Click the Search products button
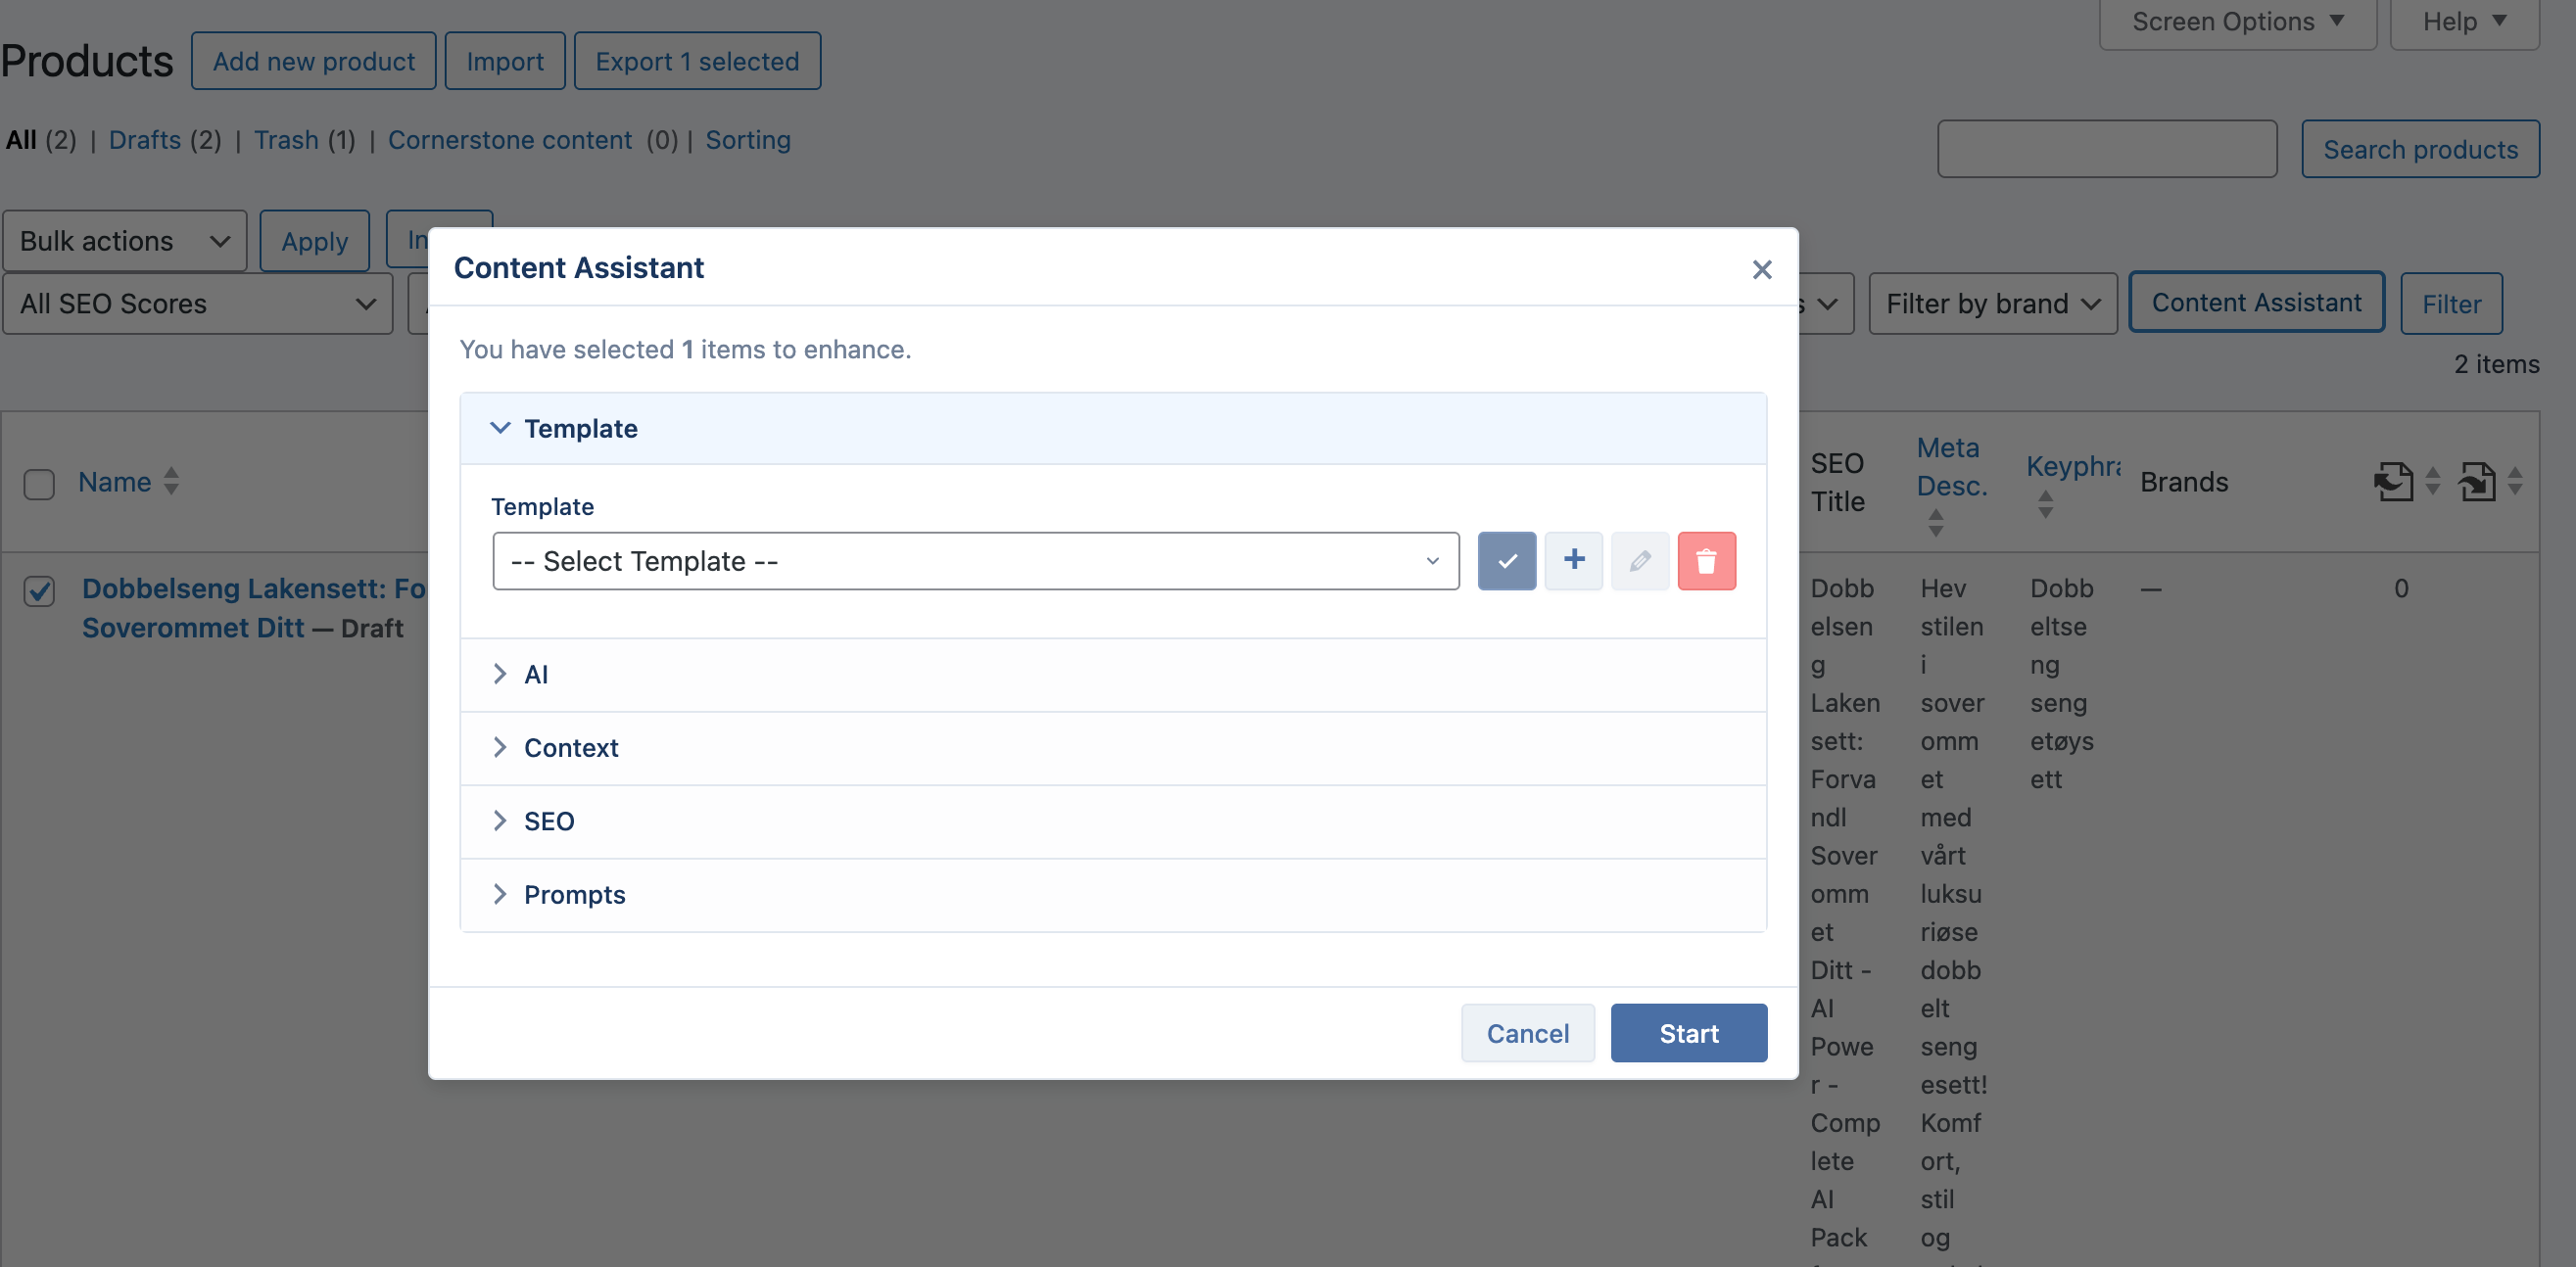The image size is (2576, 1267). point(2420,149)
